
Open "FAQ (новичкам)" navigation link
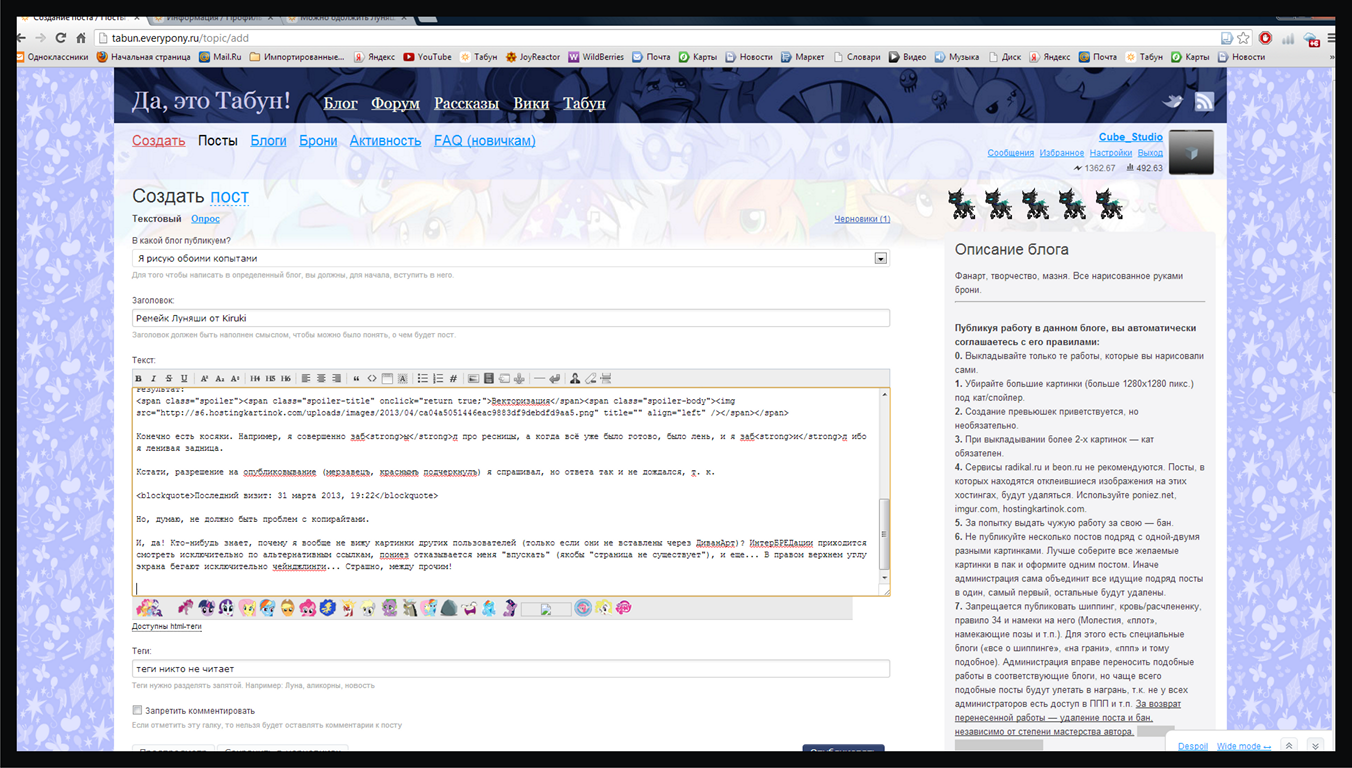click(485, 141)
